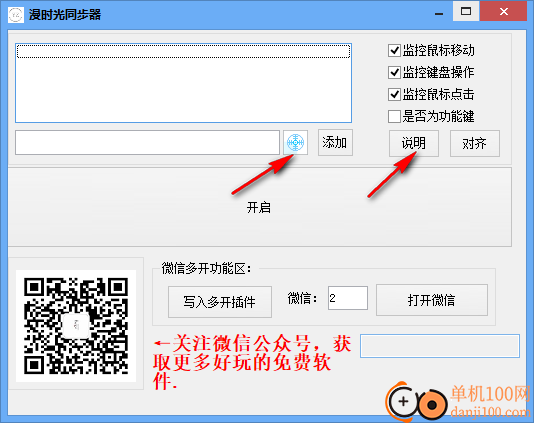Viewport: 534px width, 423px height.
Task: Maximize the 漫时光同步器 window
Action: pos(466,12)
